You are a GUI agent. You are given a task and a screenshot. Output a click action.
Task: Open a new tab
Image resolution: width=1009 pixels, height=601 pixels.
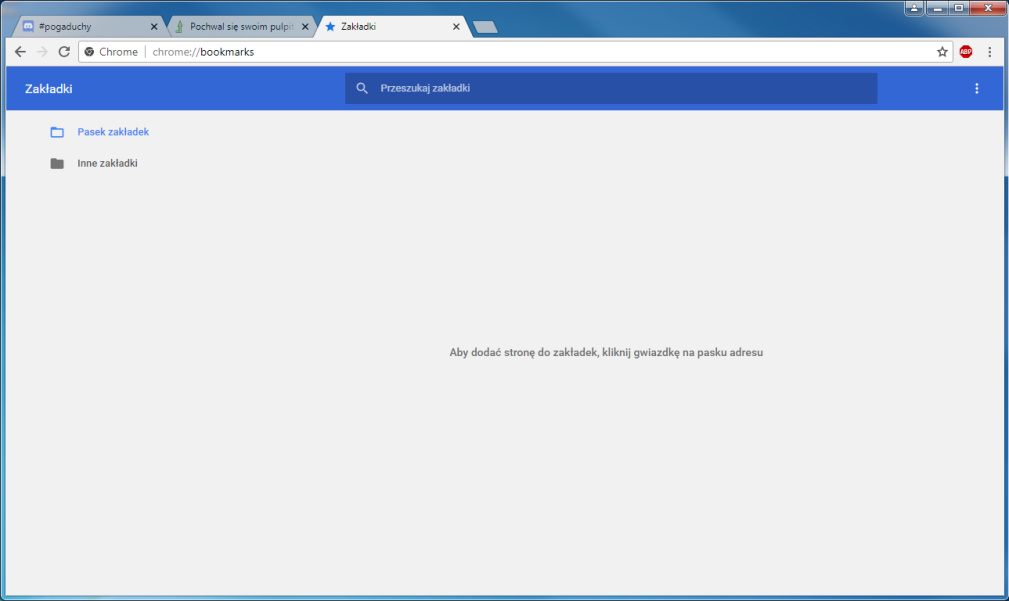485,27
